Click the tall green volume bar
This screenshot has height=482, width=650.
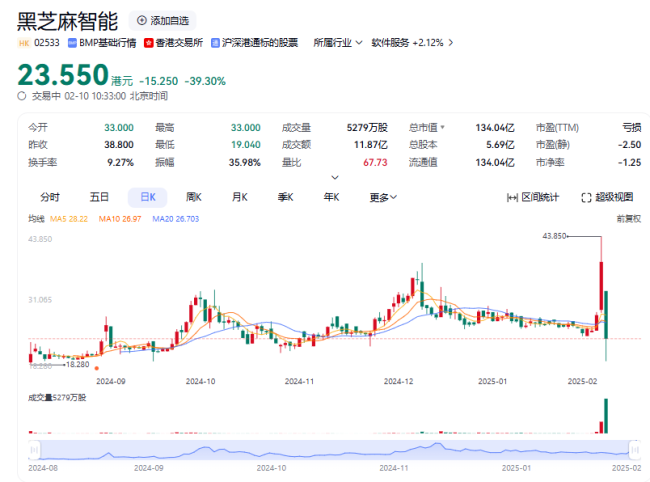click(x=606, y=416)
